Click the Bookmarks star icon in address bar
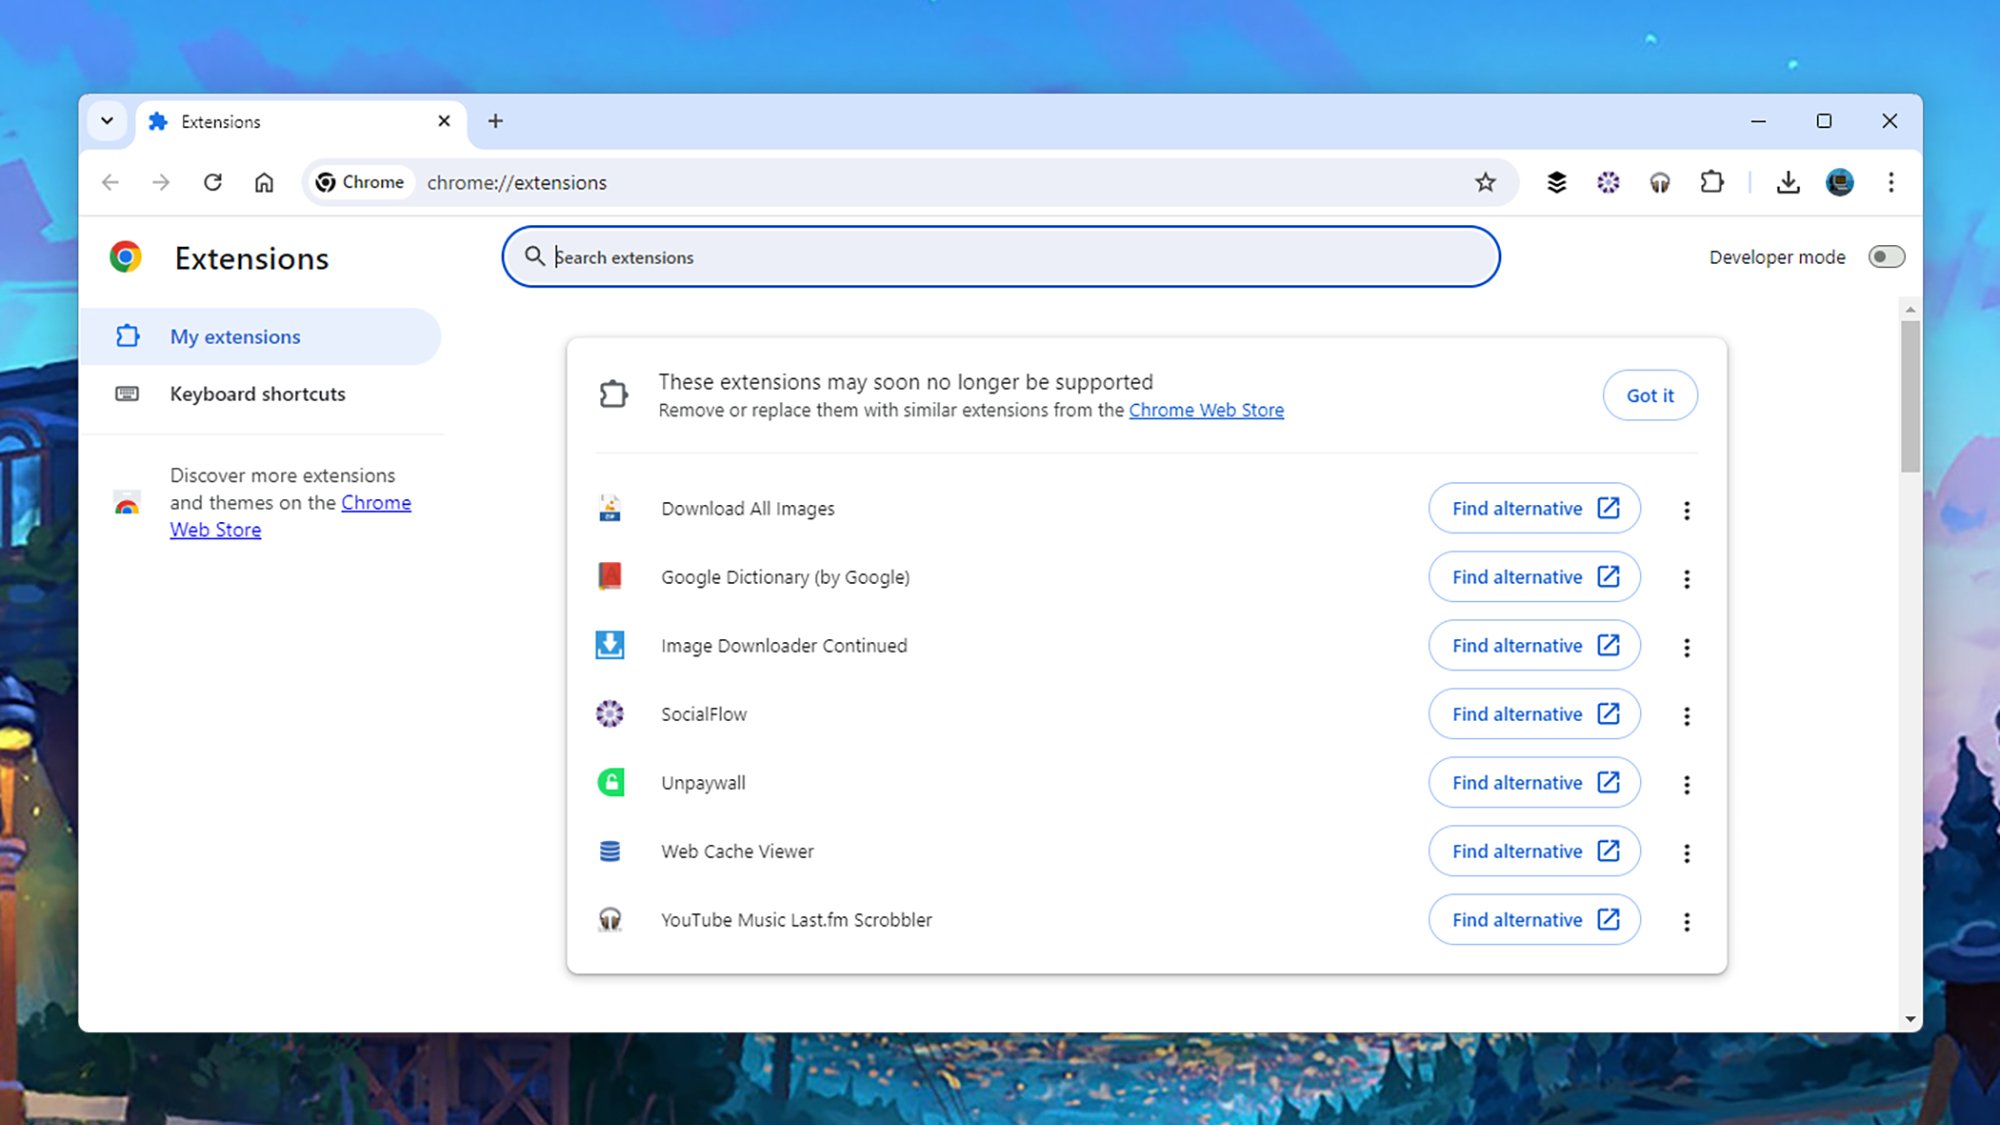2000x1125 pixels. (1485, 181)
